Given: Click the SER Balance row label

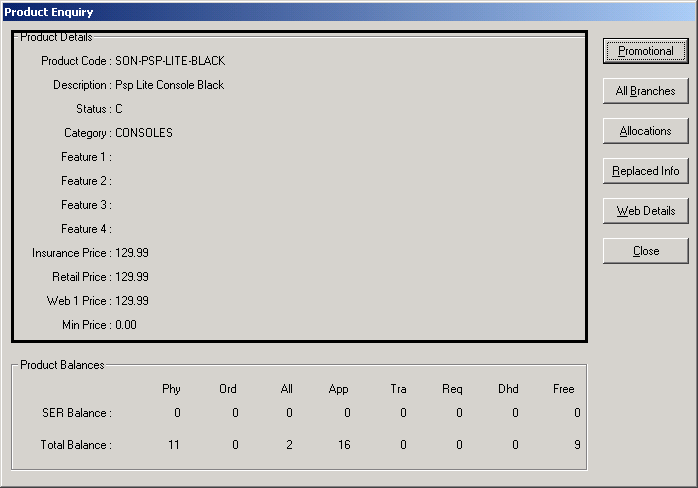Looking at the screenshot, I should (76, 413).
